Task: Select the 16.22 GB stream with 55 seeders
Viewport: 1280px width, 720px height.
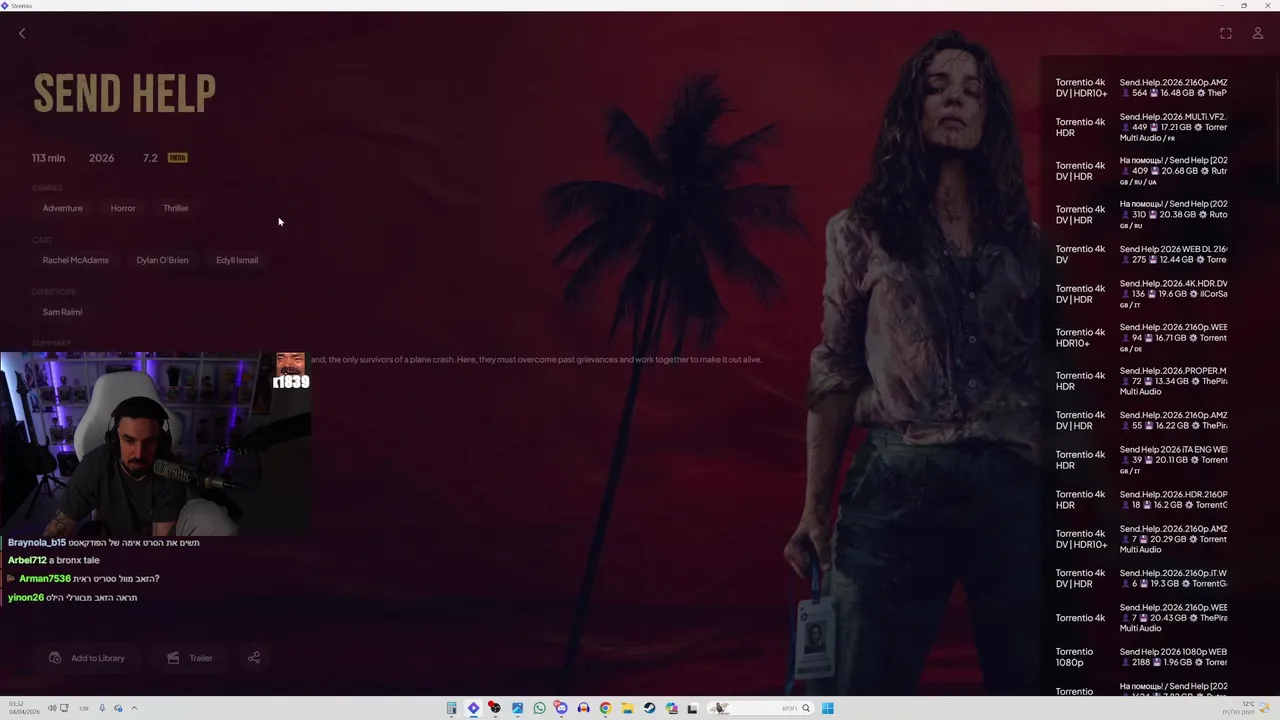Action: [1141, 420]
